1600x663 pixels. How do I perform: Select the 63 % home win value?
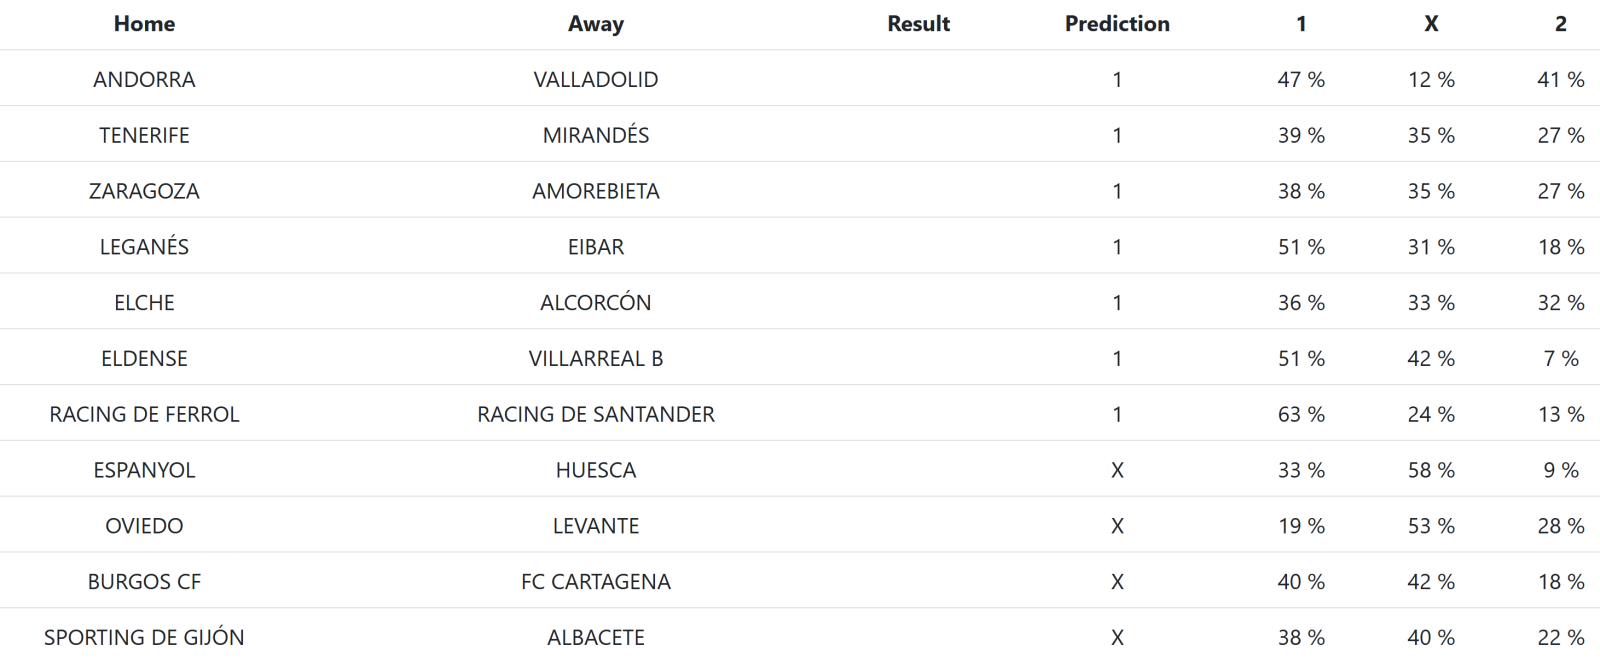[x=1300, y=414]
